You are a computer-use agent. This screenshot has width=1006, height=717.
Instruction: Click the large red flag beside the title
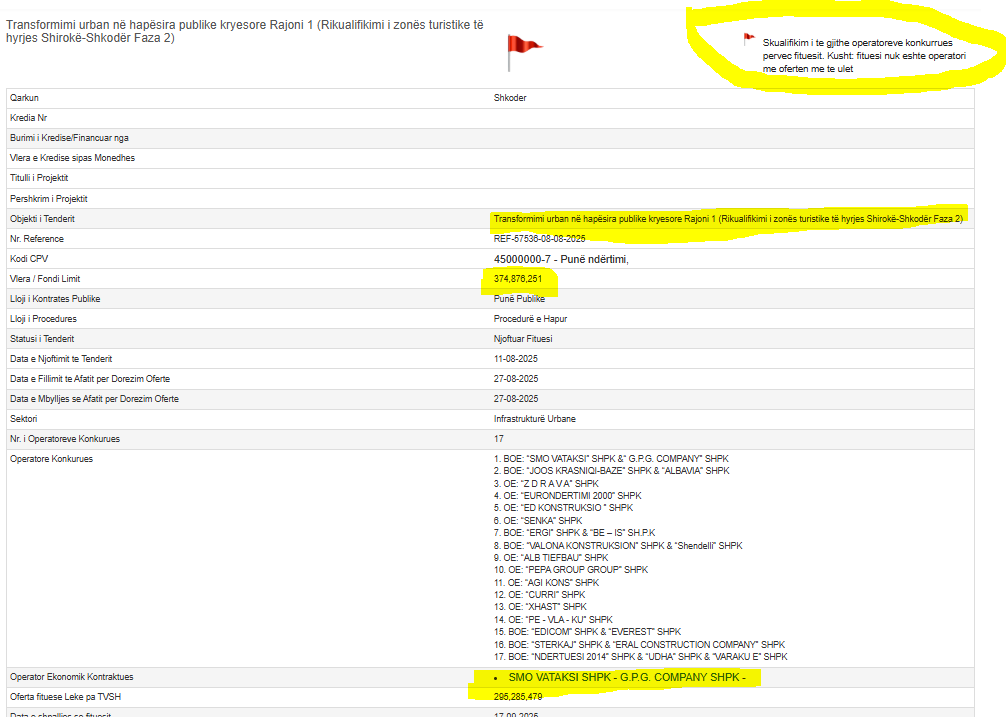(x=521, y=50)
